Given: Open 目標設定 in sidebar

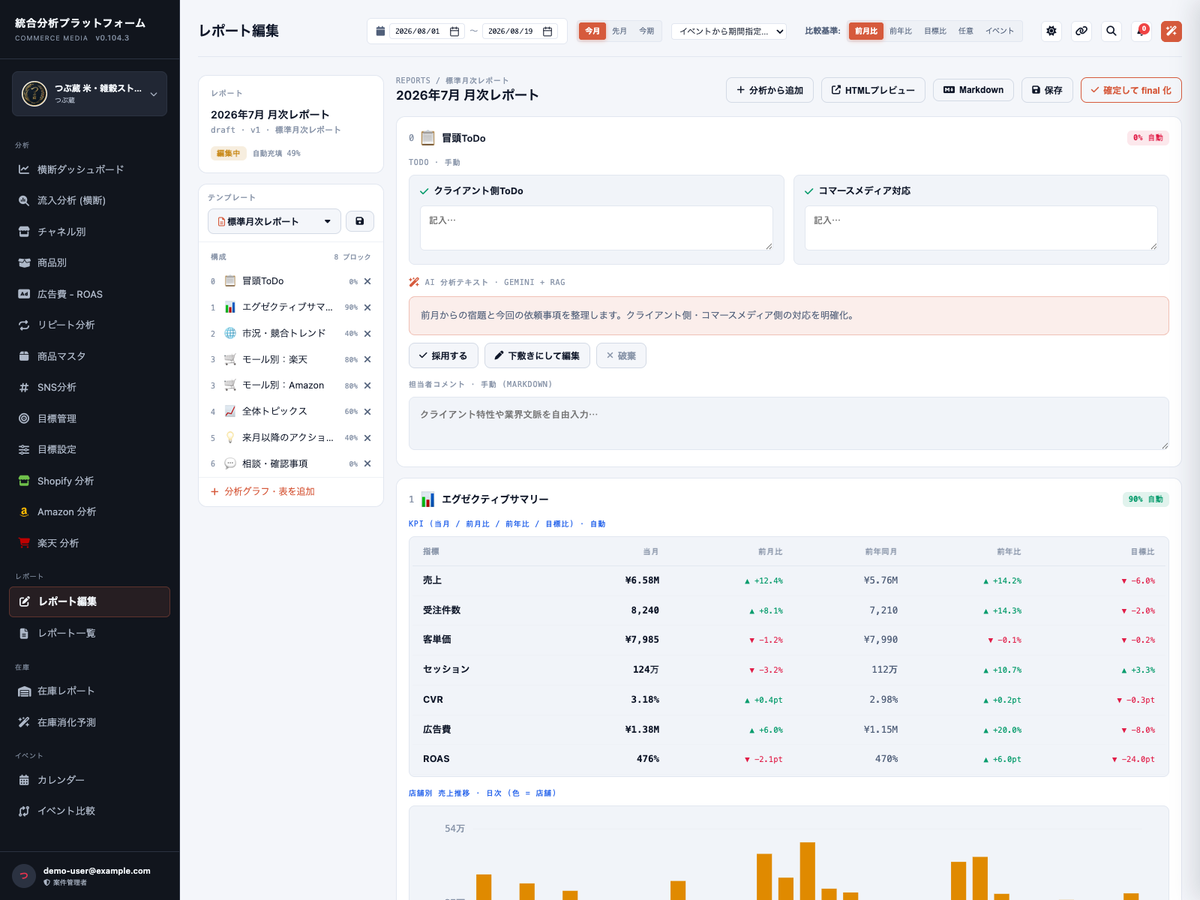Looking at the screenshot, I should (90, 450).
